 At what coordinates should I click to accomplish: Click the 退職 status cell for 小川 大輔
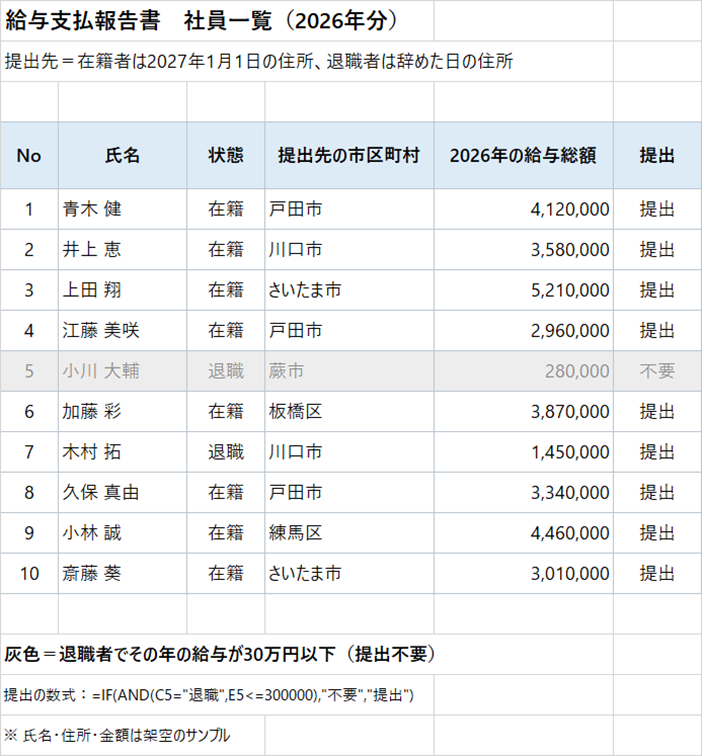point(226,371)
